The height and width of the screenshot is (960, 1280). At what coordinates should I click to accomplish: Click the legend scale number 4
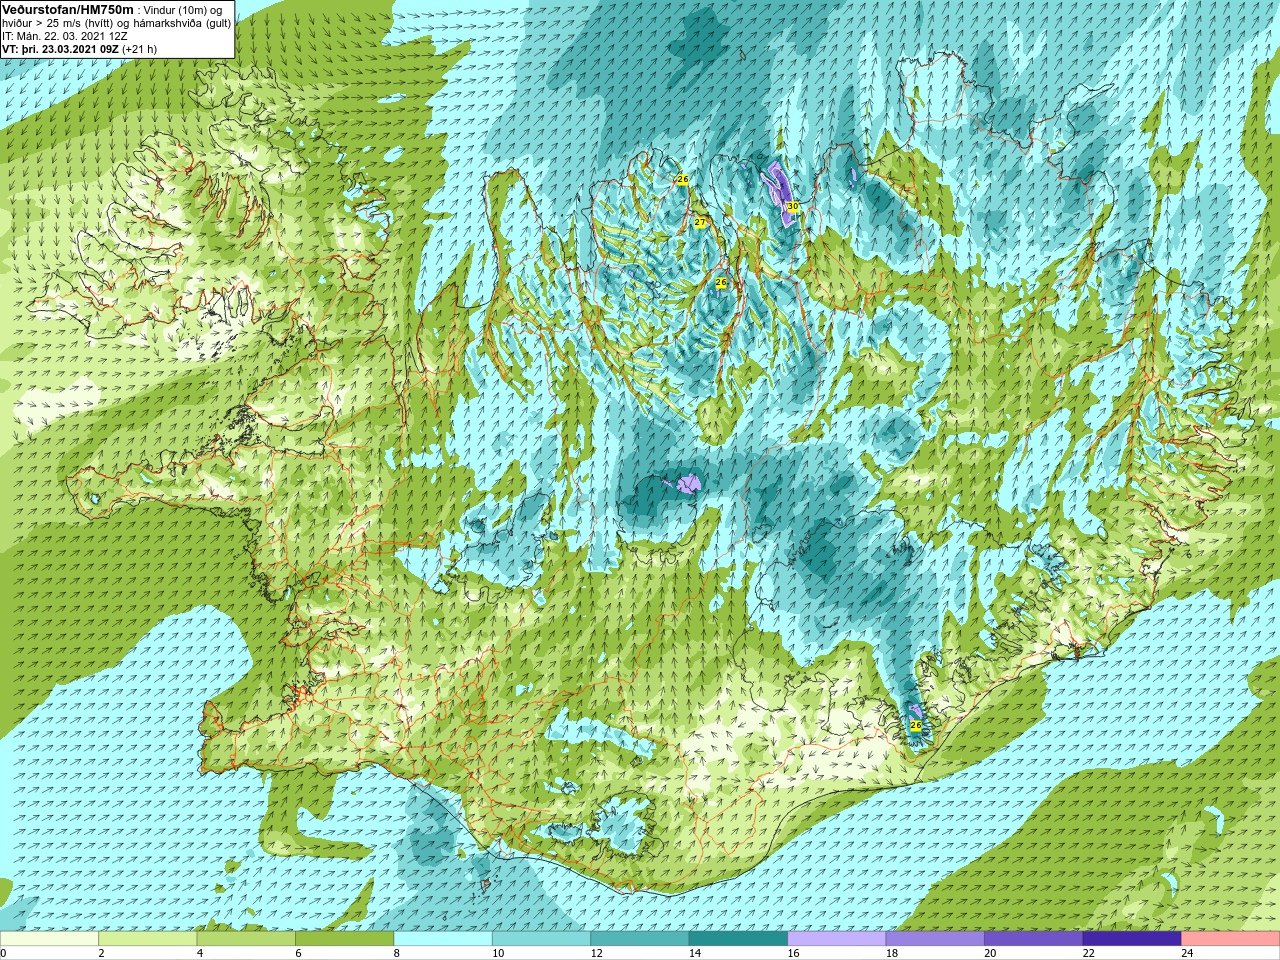(200, 953)
